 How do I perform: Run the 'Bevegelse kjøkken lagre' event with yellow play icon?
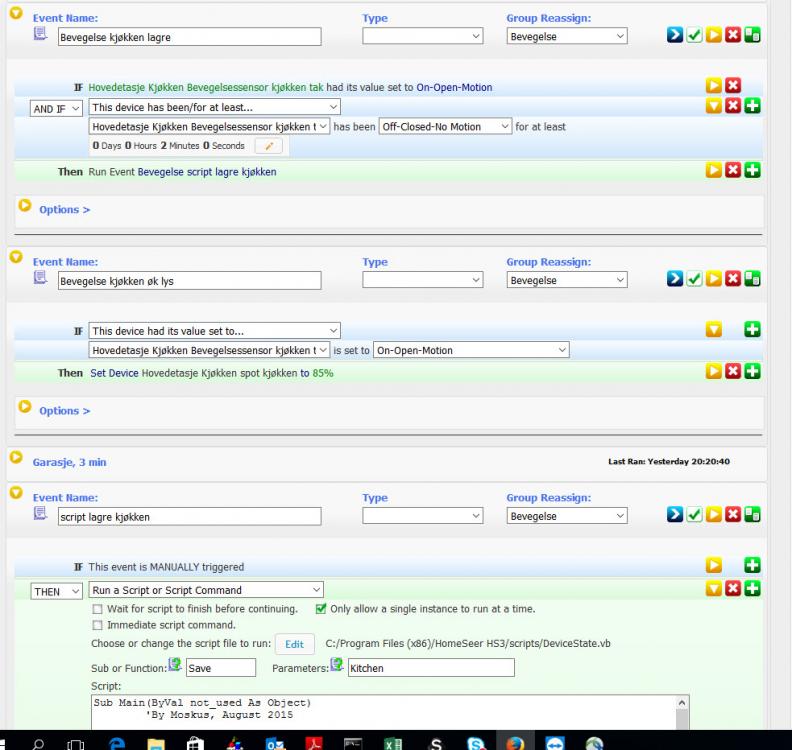(x=714, y=36)
